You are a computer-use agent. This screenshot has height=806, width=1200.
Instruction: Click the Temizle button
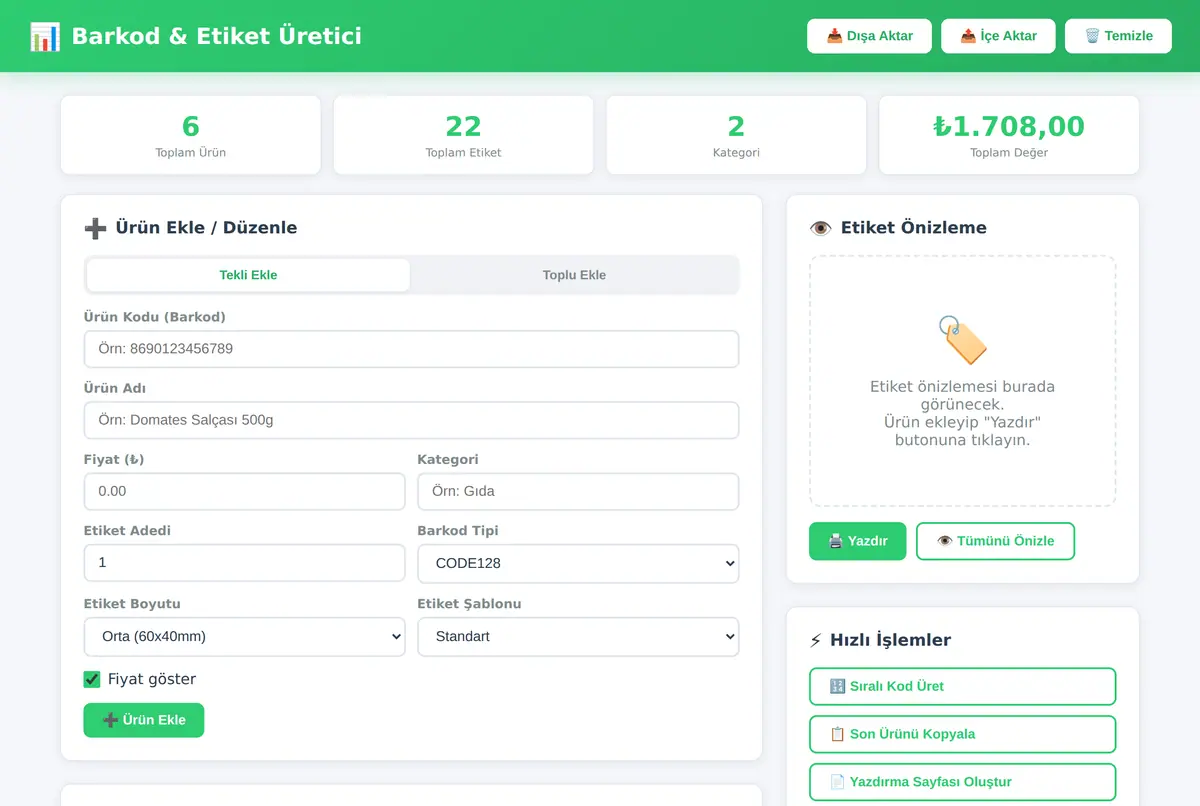pos(1119,36)
